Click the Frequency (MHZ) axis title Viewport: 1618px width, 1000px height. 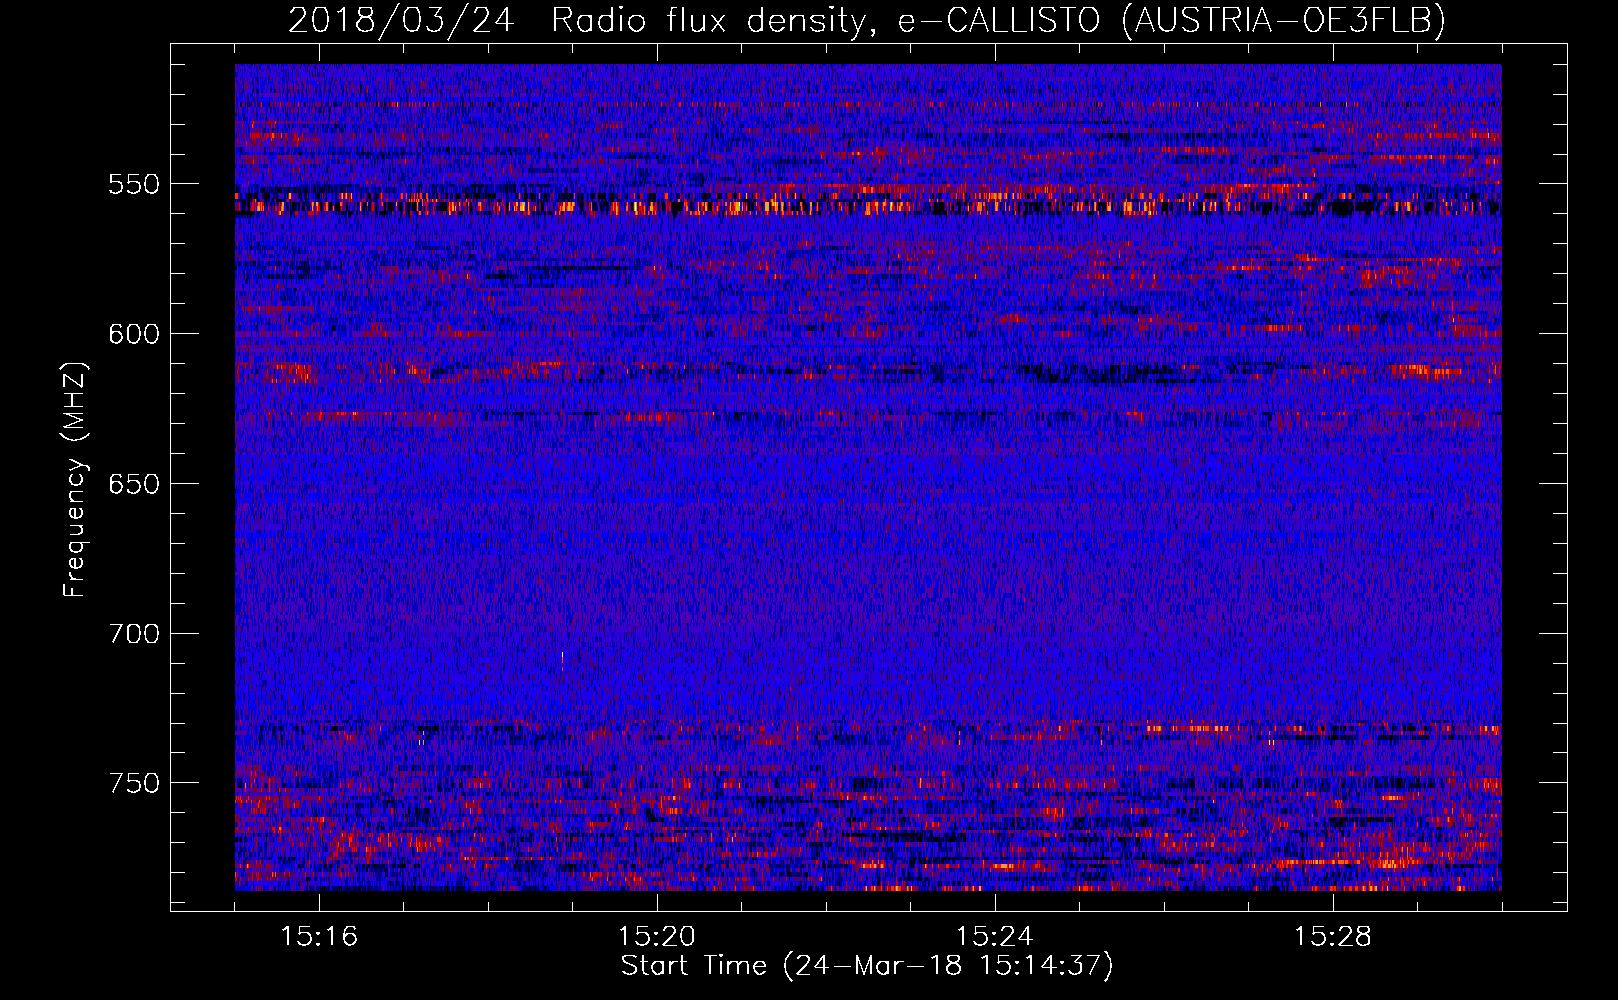(76, 479)
